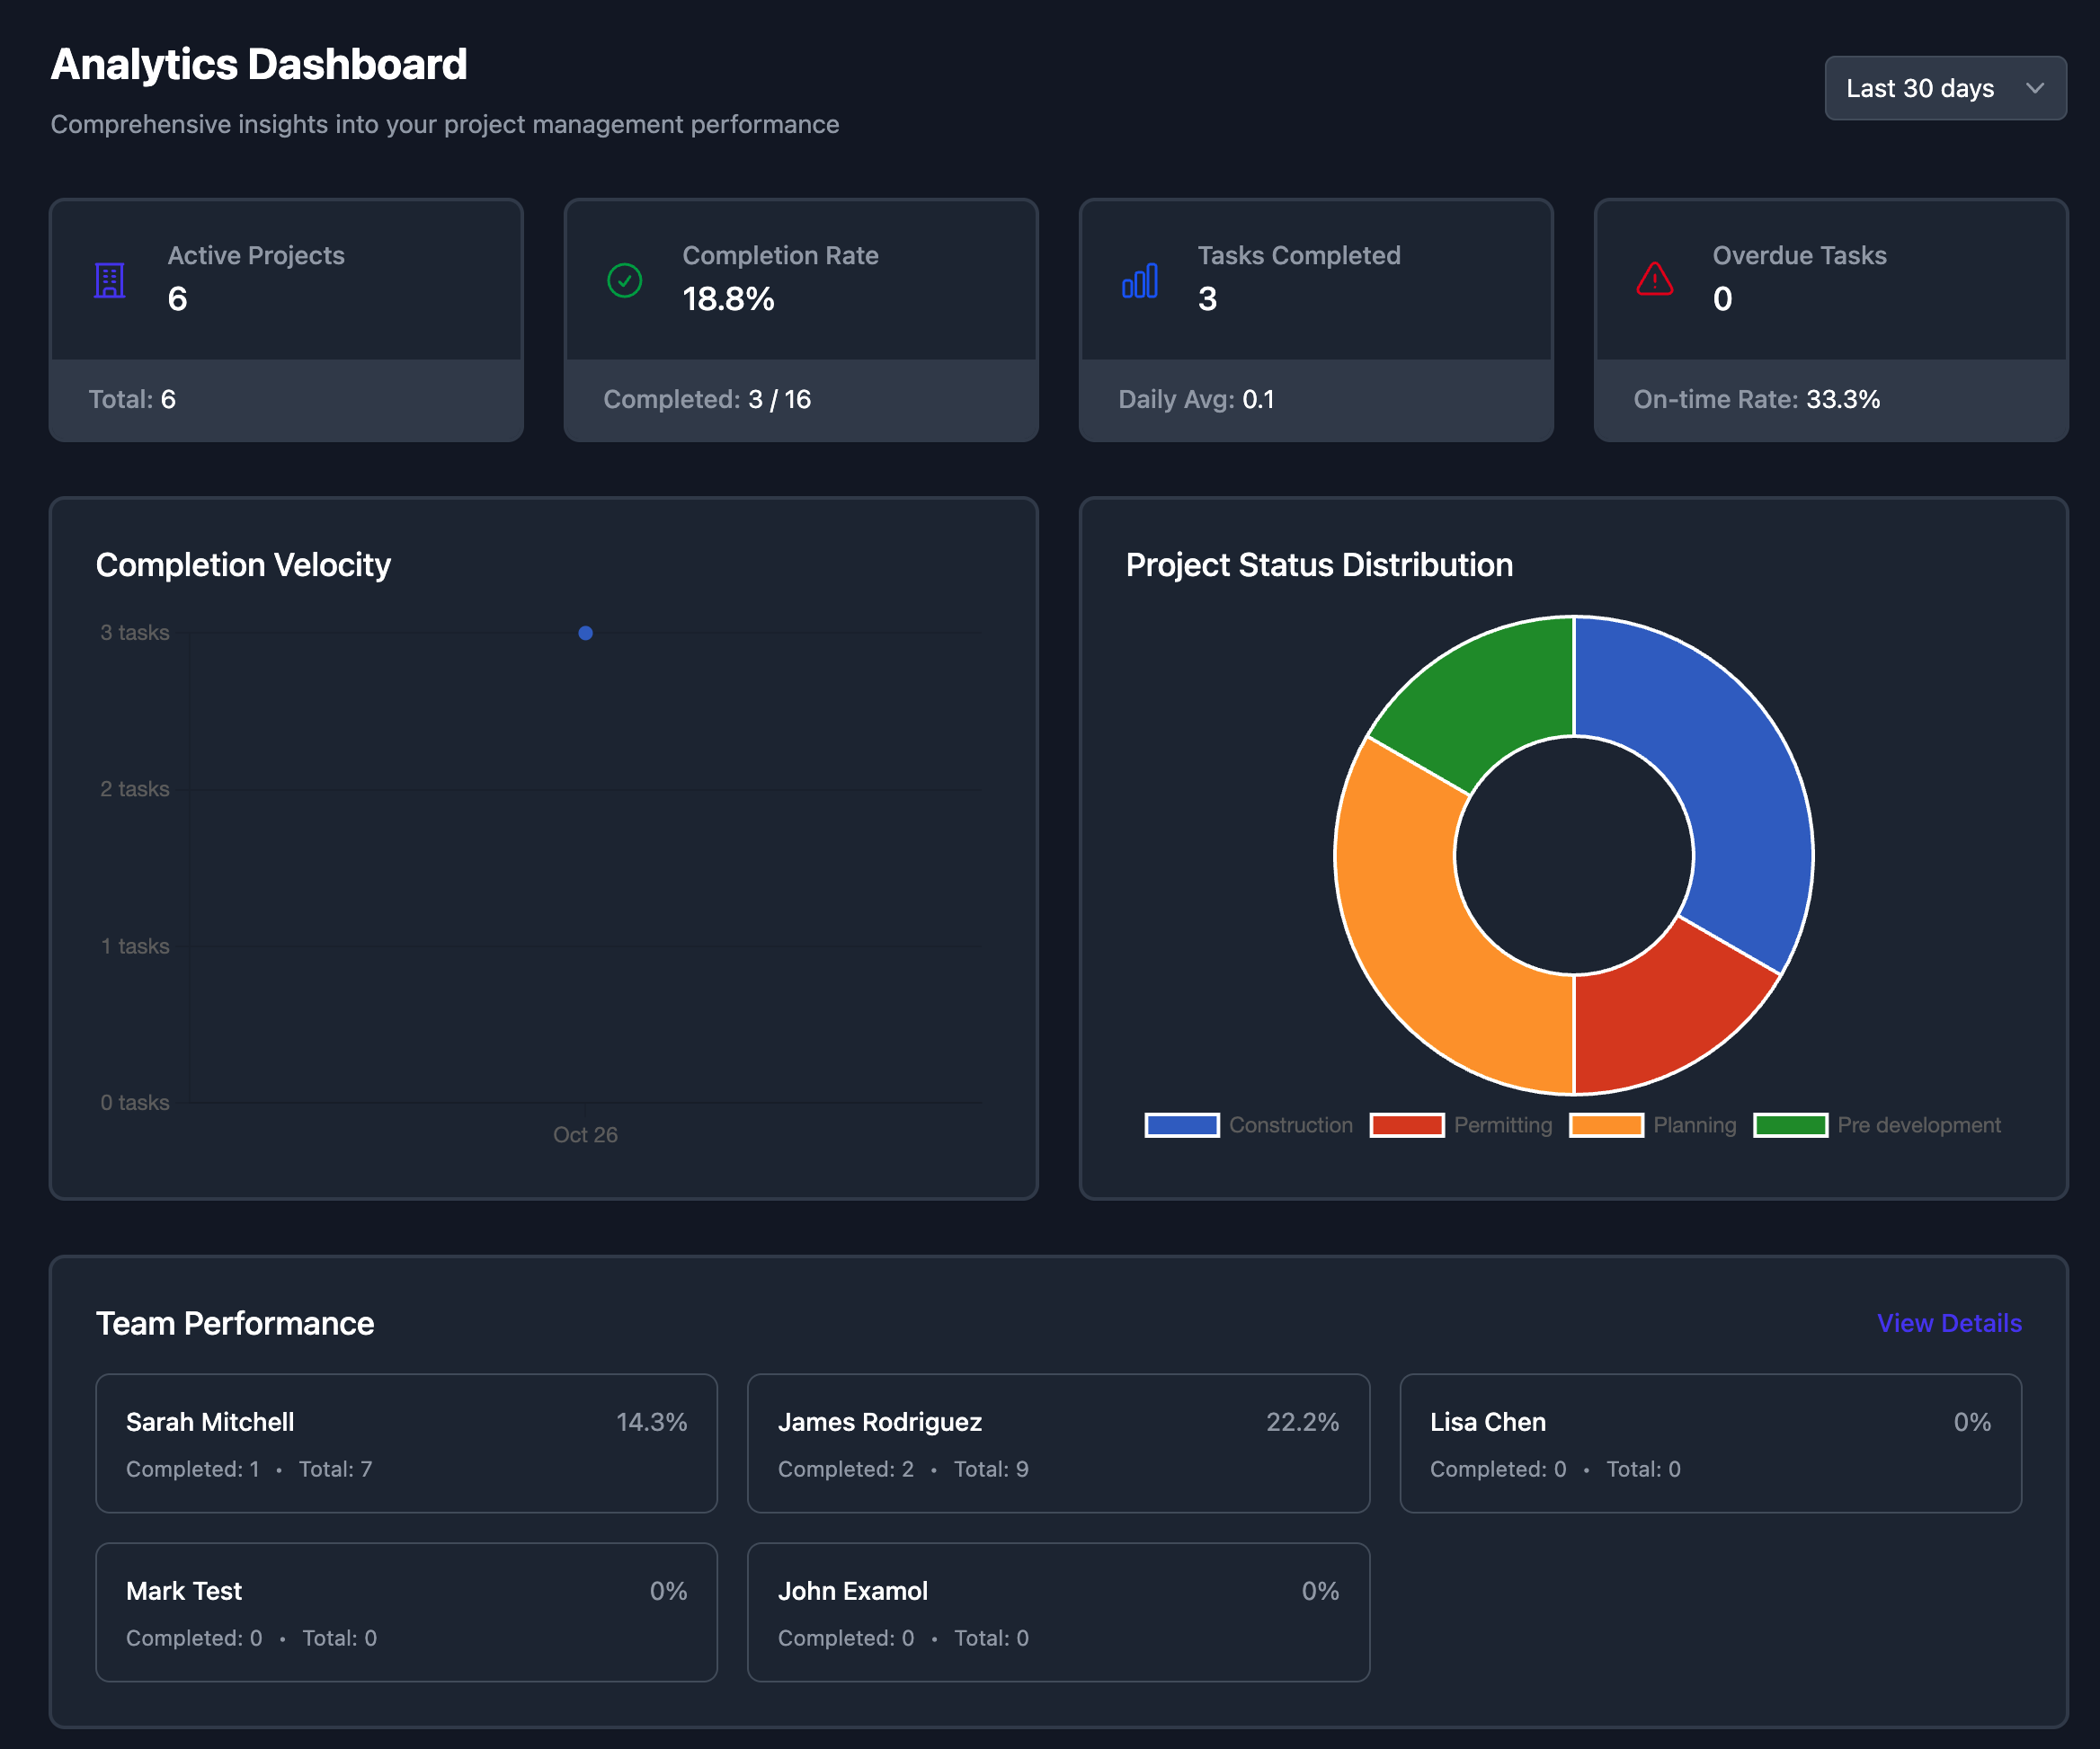Toggle Pre development legend swatch
2100x1749 pixels.
pyautogui.click(x=1789, y=1125)
